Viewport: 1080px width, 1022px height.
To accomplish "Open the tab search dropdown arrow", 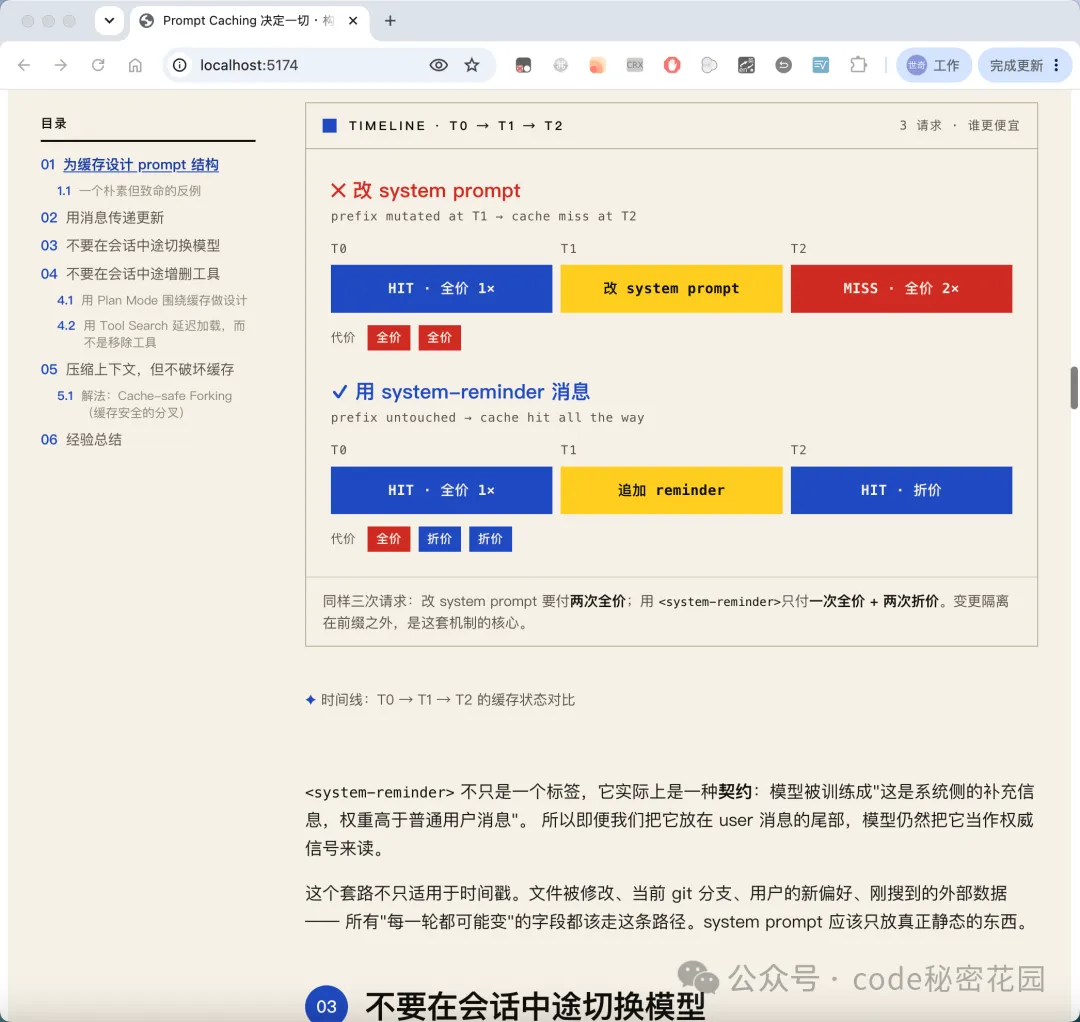I will click(109, 21).
